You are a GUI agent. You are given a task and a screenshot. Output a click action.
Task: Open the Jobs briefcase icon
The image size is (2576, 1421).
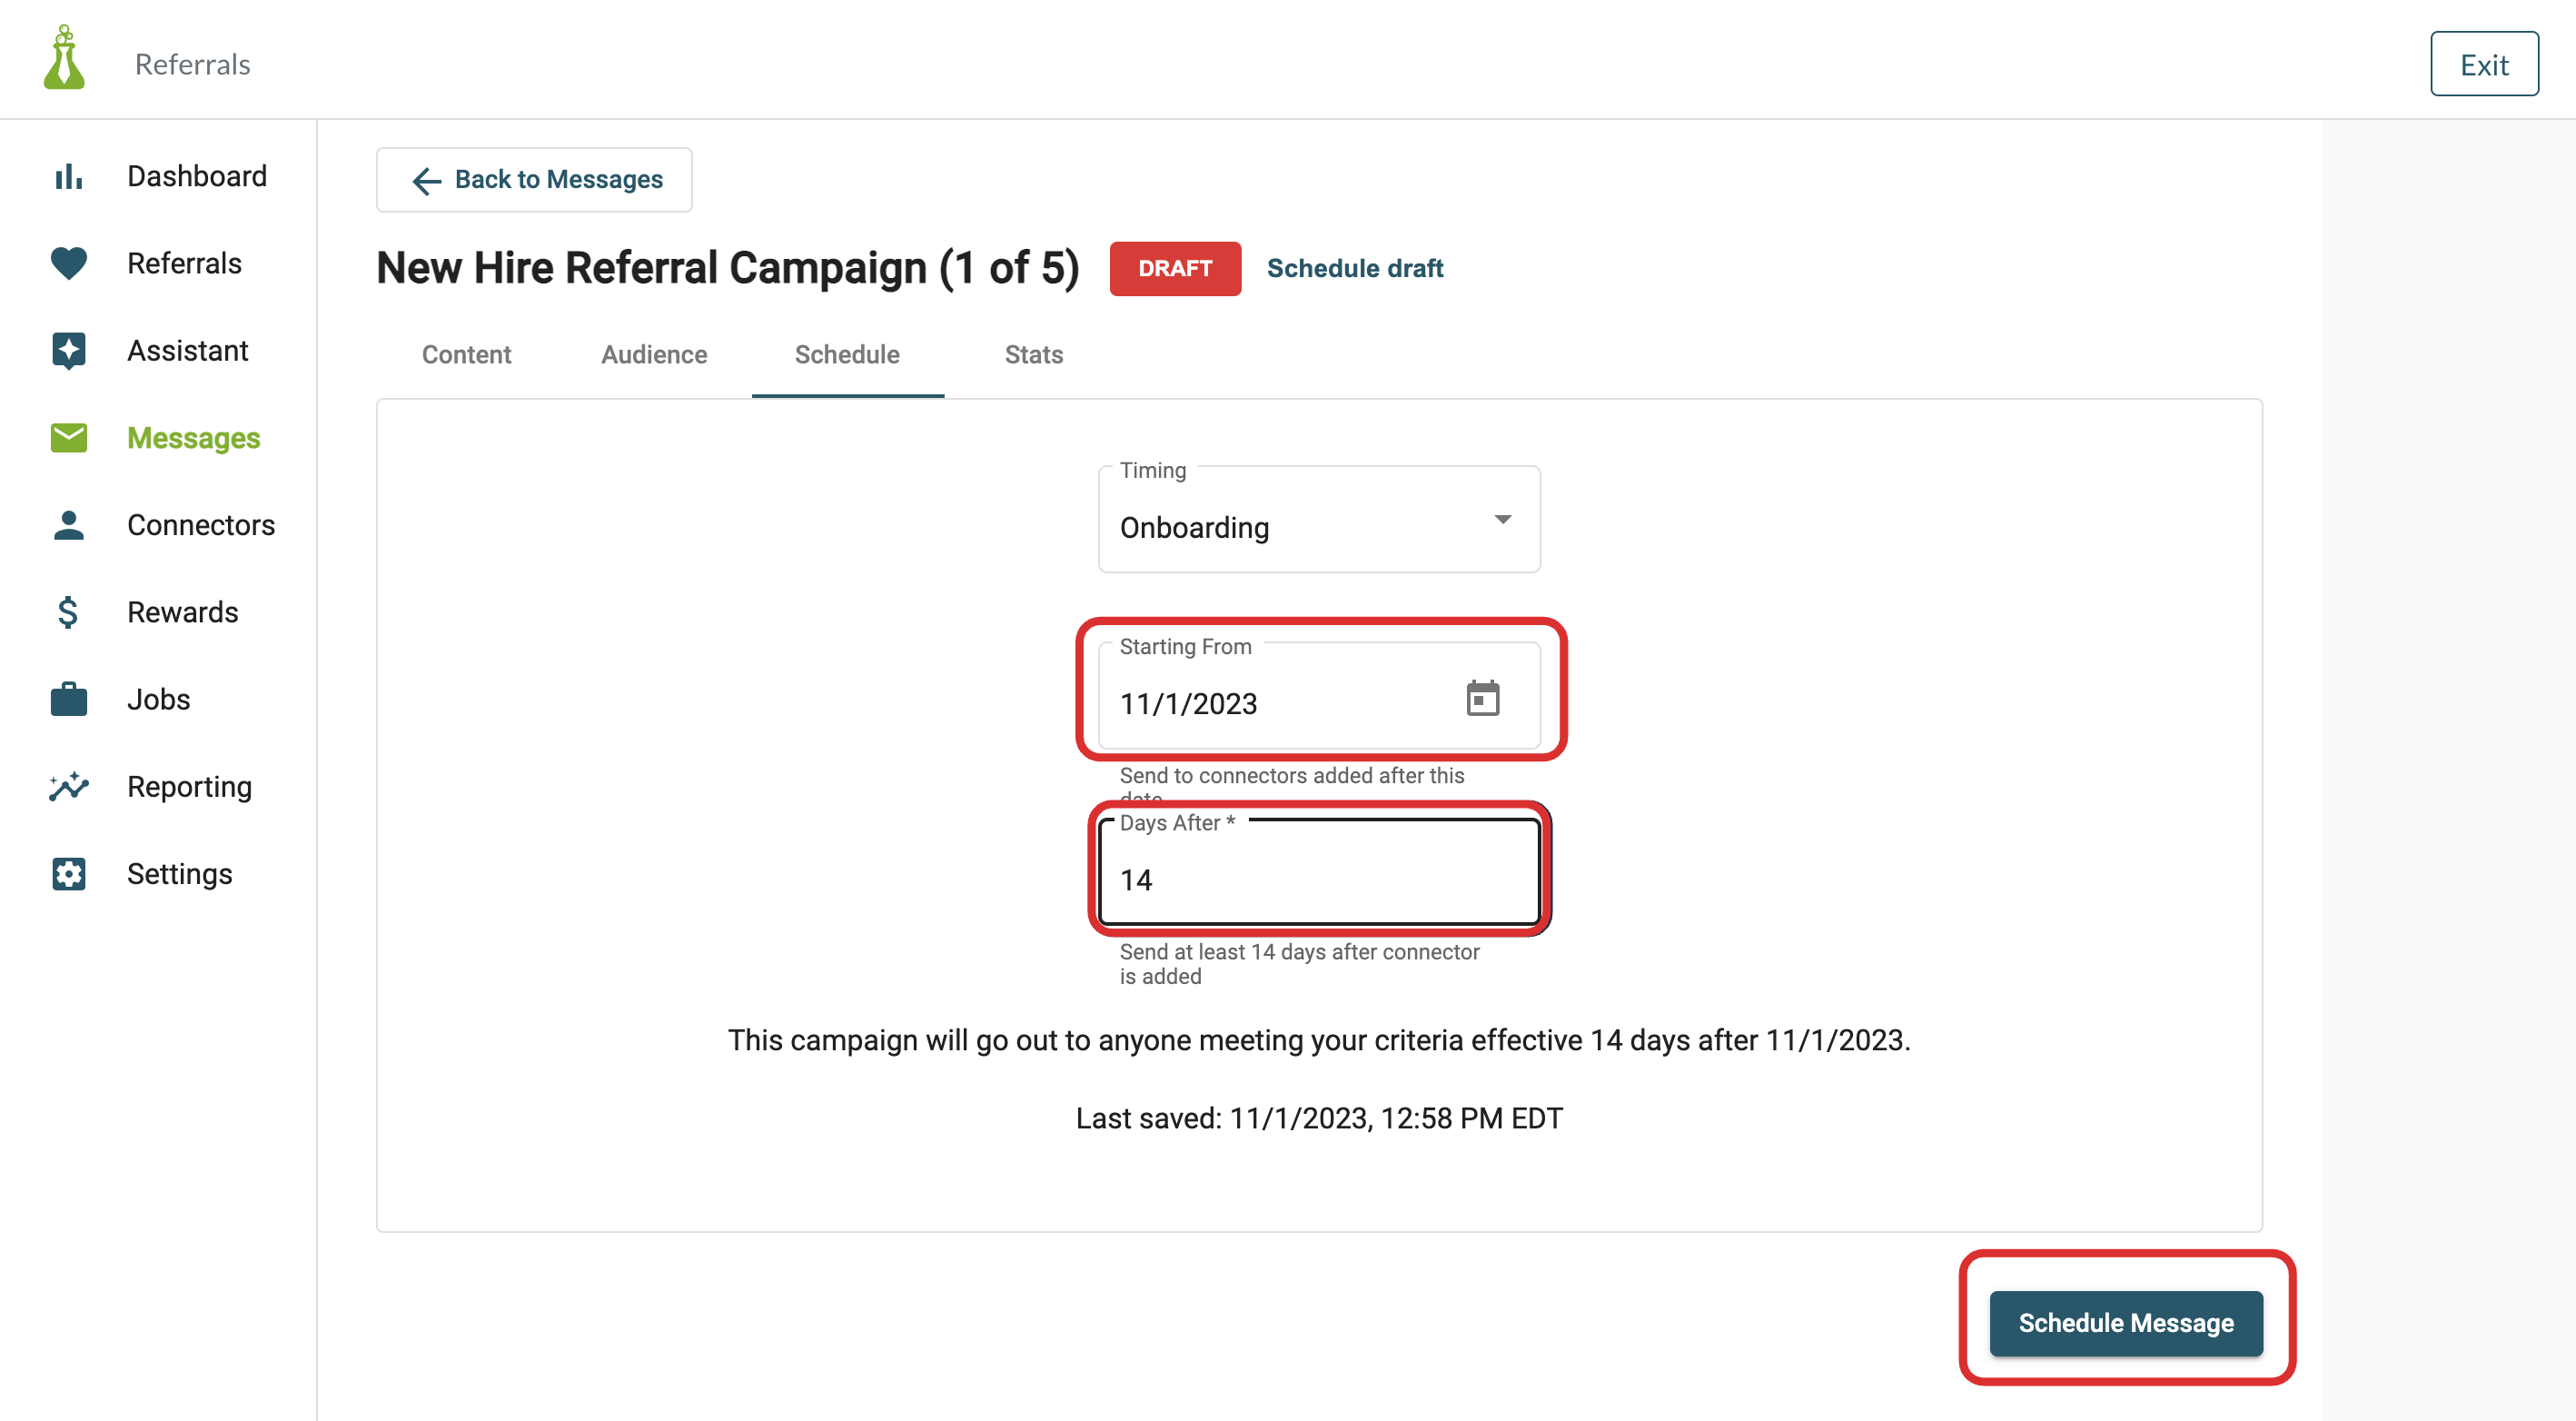click(68, 699)
